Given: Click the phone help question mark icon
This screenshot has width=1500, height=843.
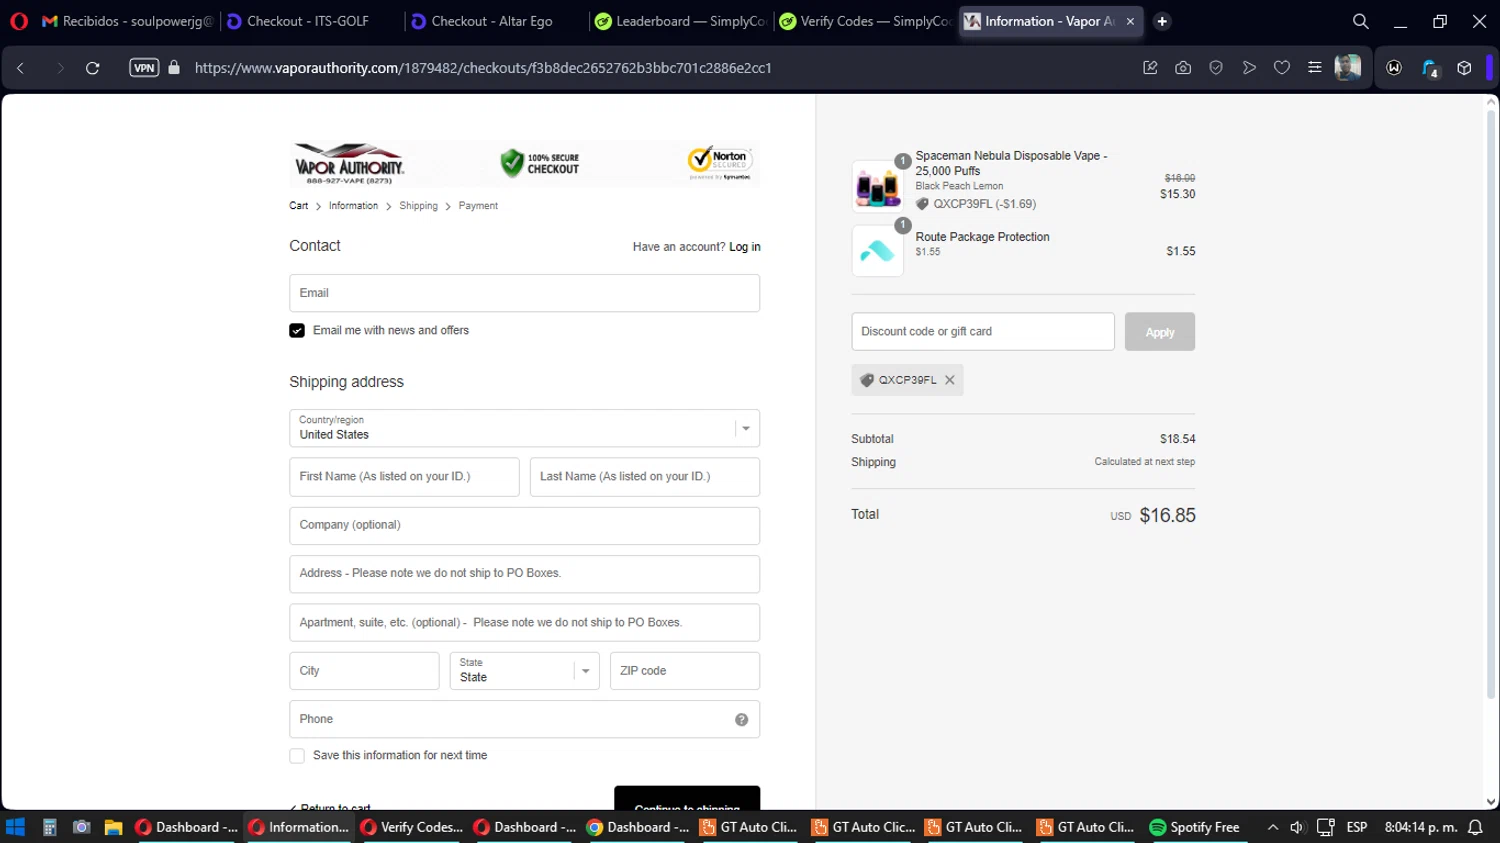Looking at the screenshot, I should click(742, 720).
